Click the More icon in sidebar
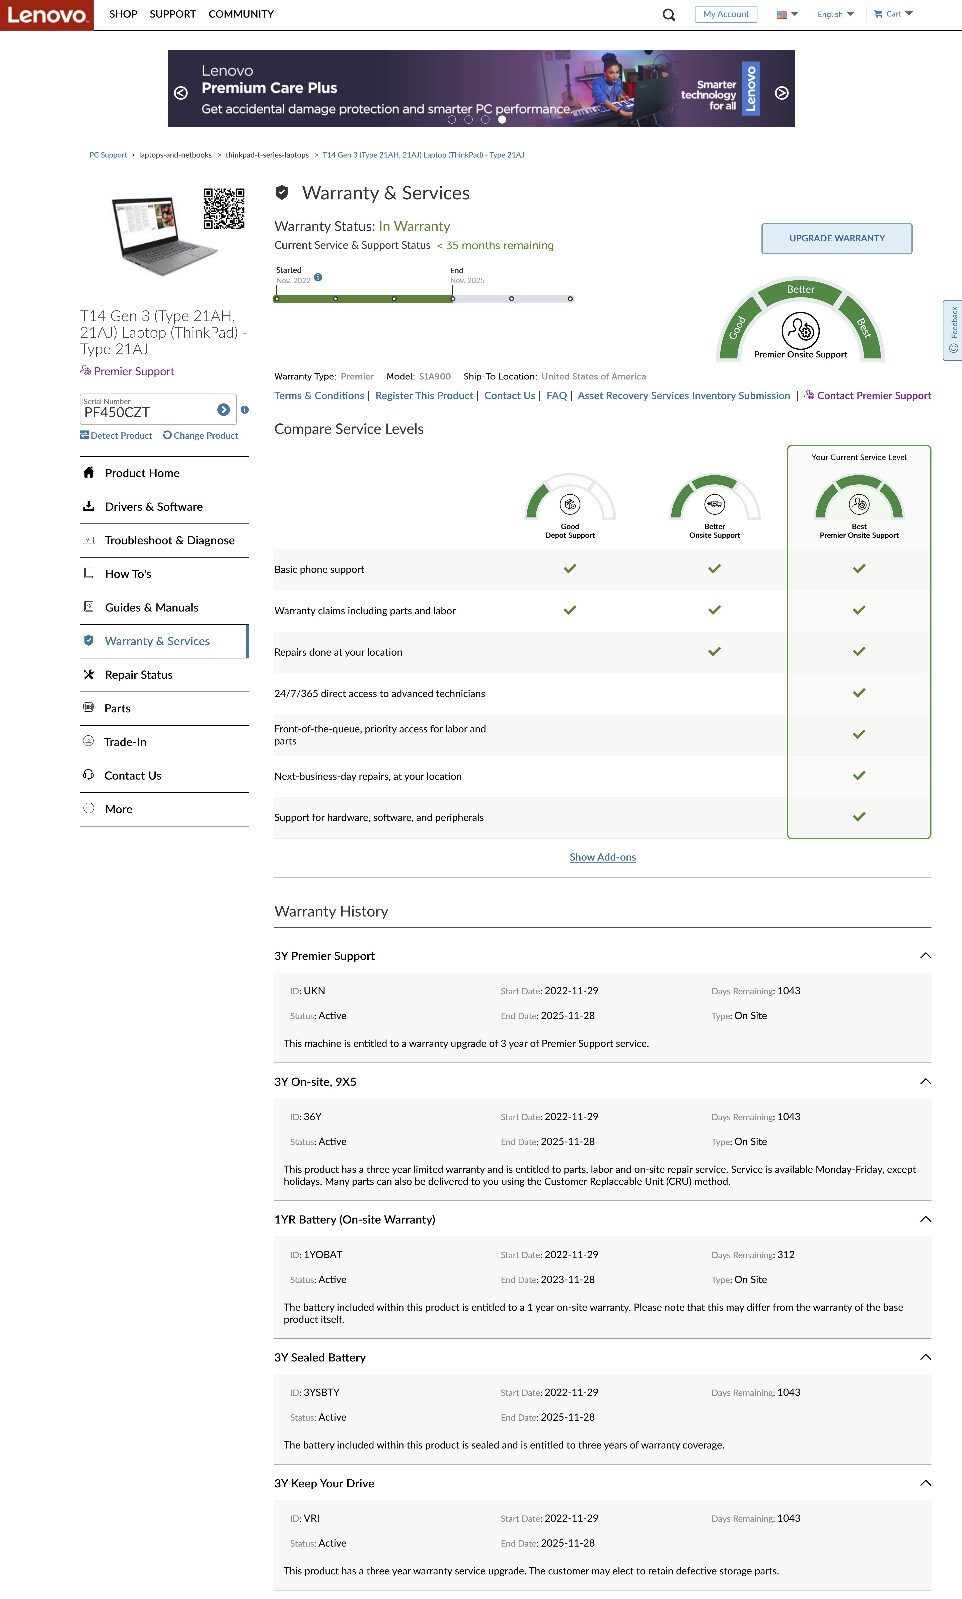Image resolution: width=962 pixels, height=1599 pixels. [89, 809]
